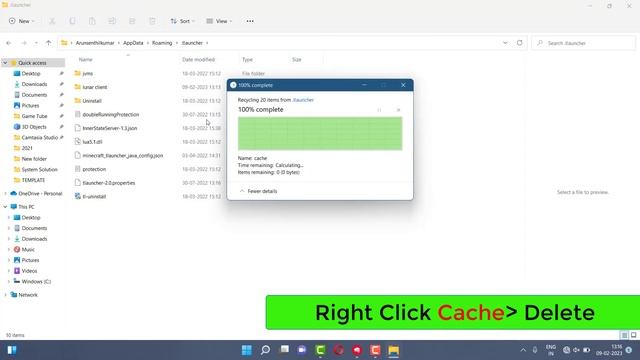Click the Copy toolbar icon
Image resolution: width=640 pixels, height=360 pixels.
(72, 21)
